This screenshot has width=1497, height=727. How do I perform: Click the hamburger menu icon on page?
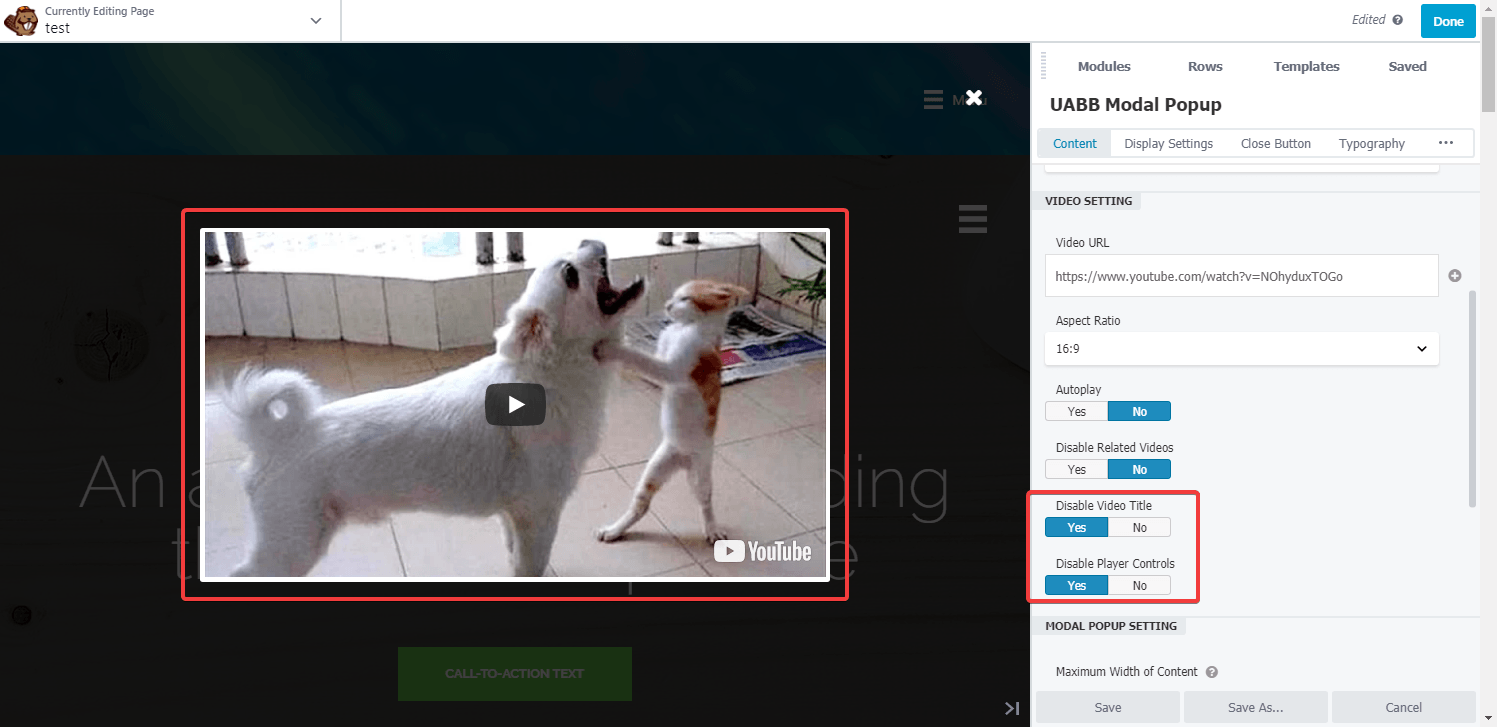click(x=972, y=218)
